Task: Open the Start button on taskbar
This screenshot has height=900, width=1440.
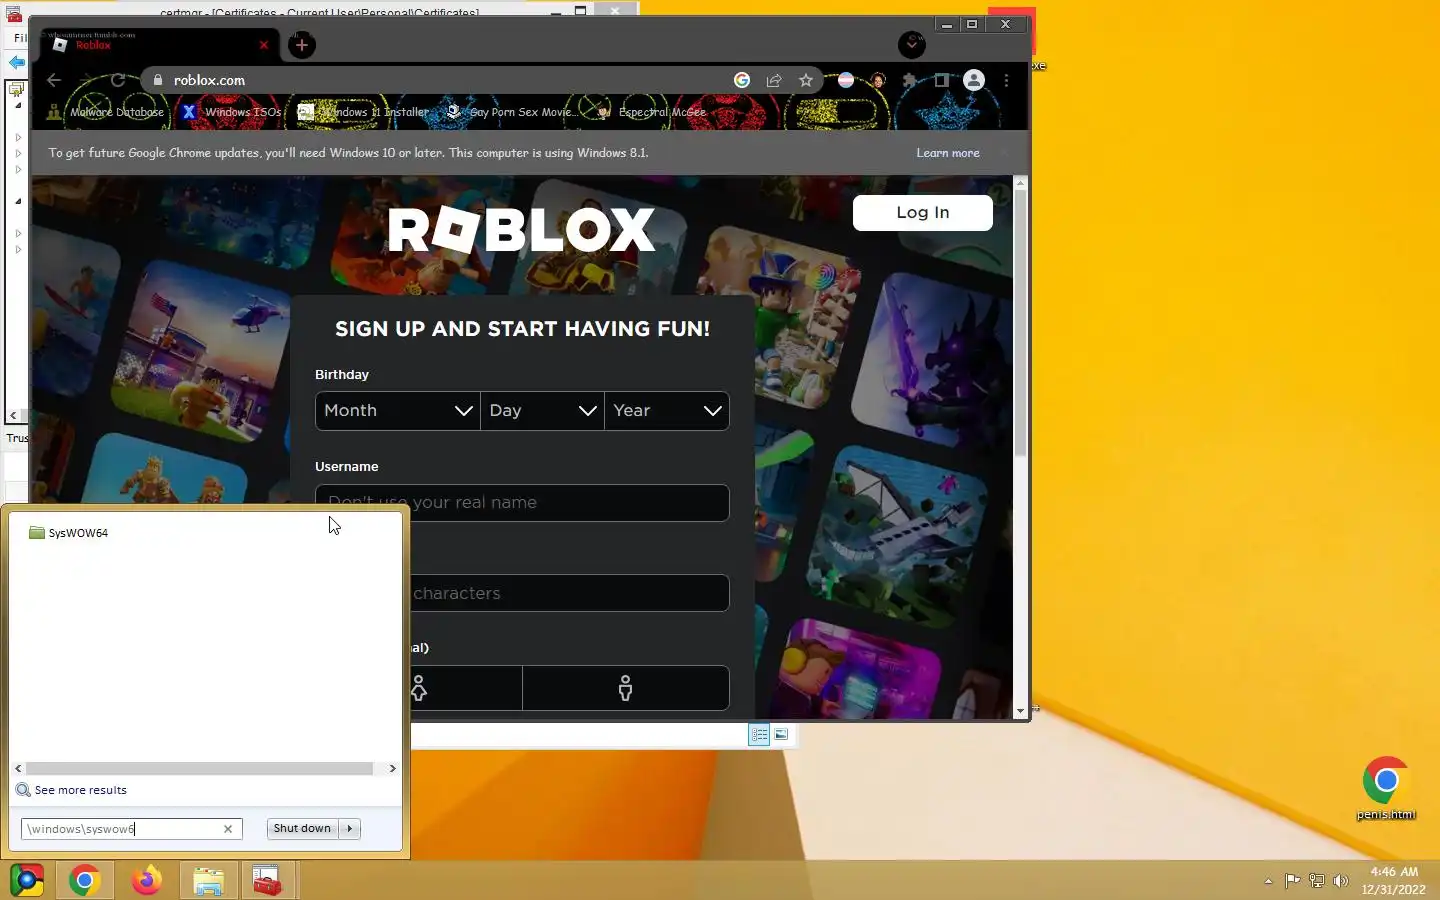Action: click(27, 881)
